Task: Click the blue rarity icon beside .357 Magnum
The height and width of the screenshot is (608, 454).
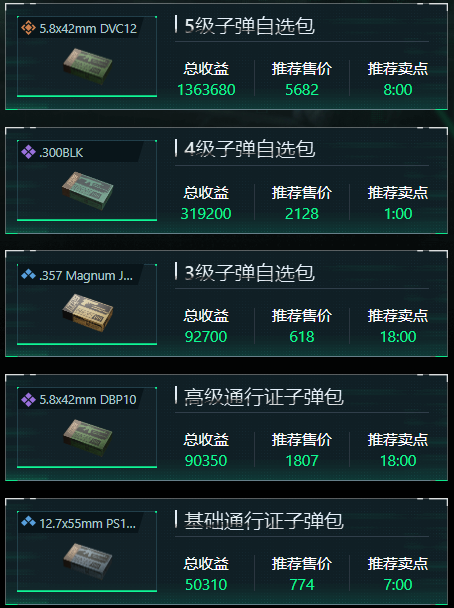Action: click(x=28, y=275)
